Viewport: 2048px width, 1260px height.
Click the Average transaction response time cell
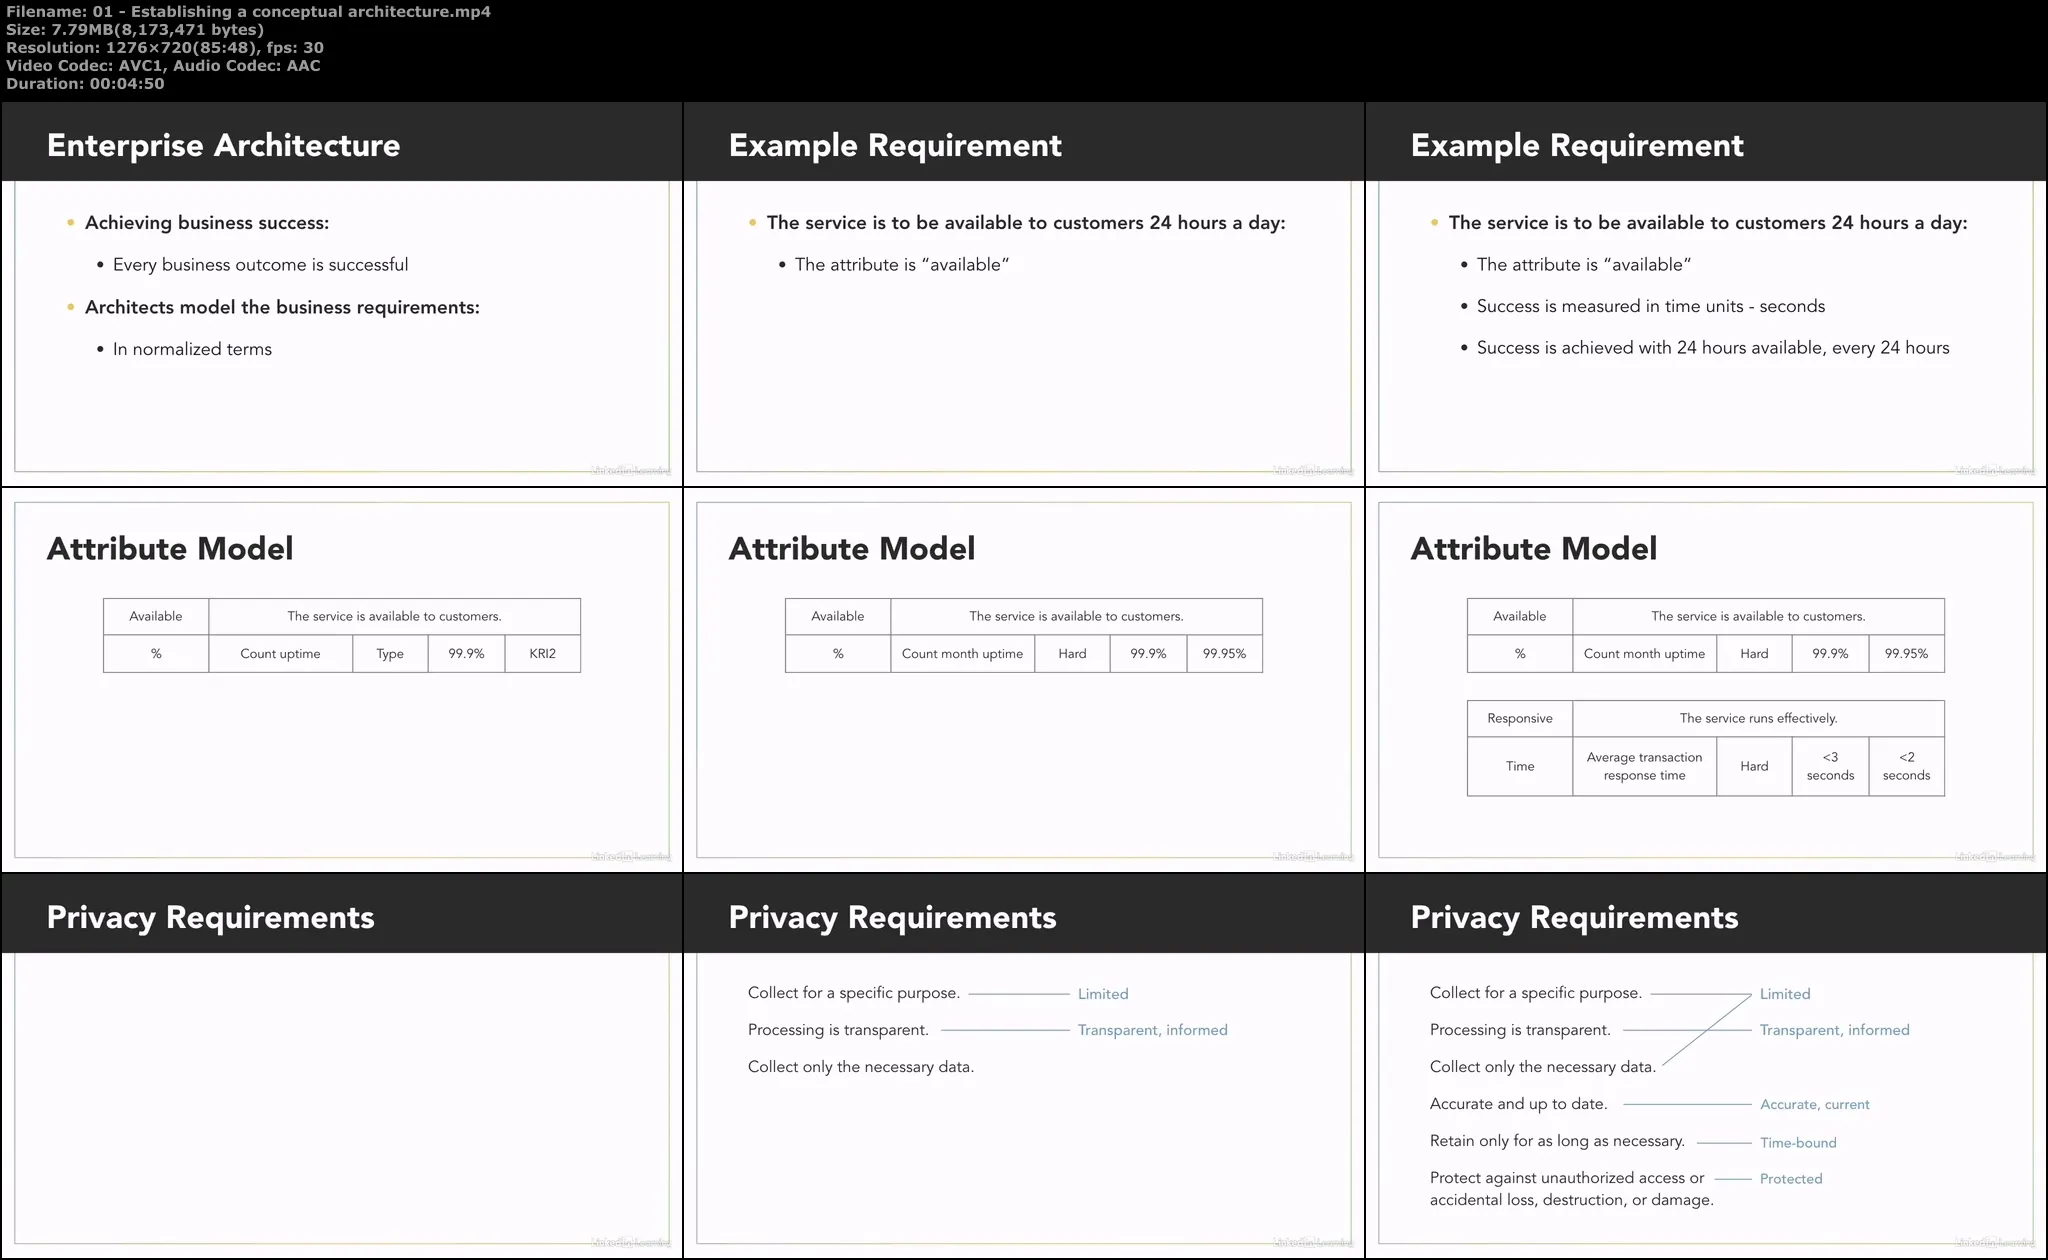point(1643,766)
